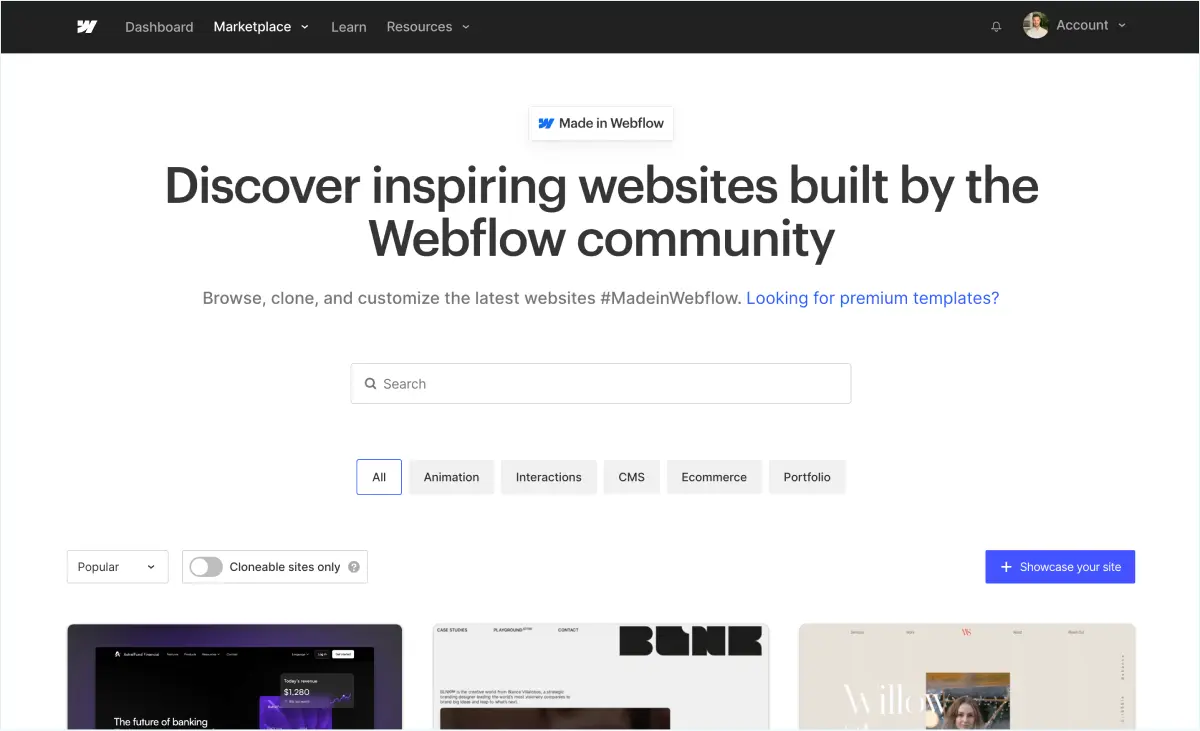The width and height of the screenshot is (1200, 731).
Task: Select the All filter tab
Action: tap(379, 477)
